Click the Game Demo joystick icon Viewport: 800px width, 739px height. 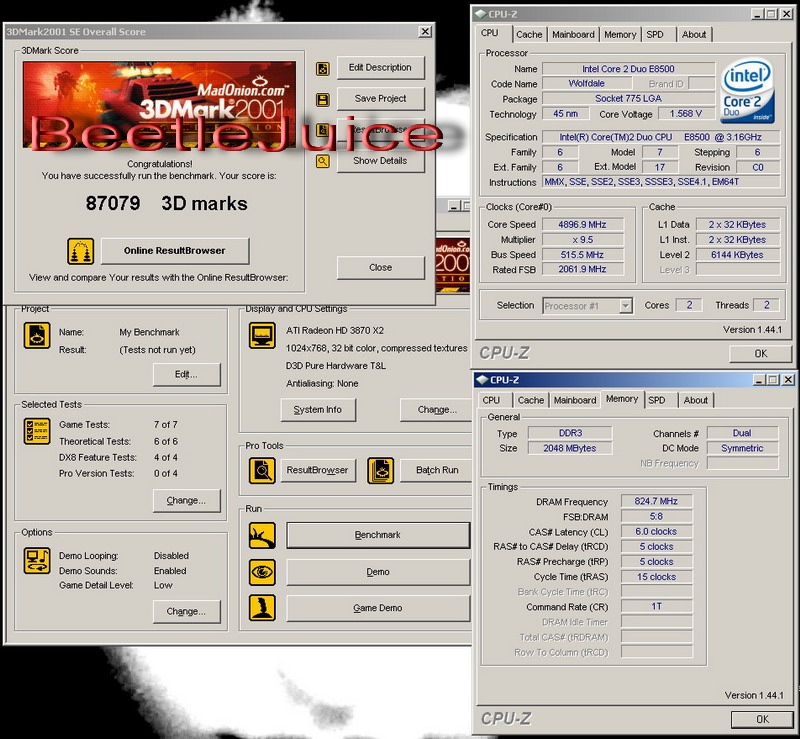tap(262, 608)
